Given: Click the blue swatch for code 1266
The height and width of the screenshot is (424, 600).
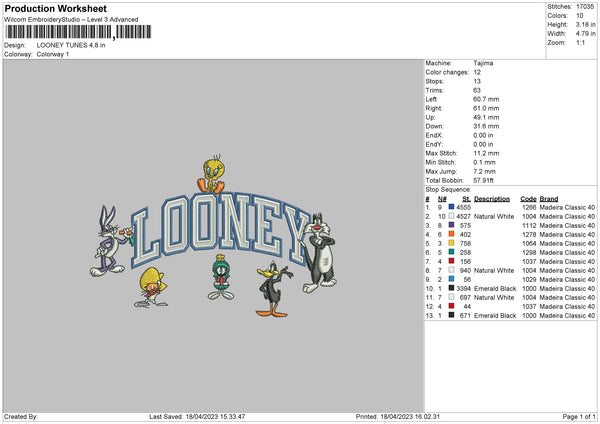Looking at the screenshot, I should click(451, 207).
